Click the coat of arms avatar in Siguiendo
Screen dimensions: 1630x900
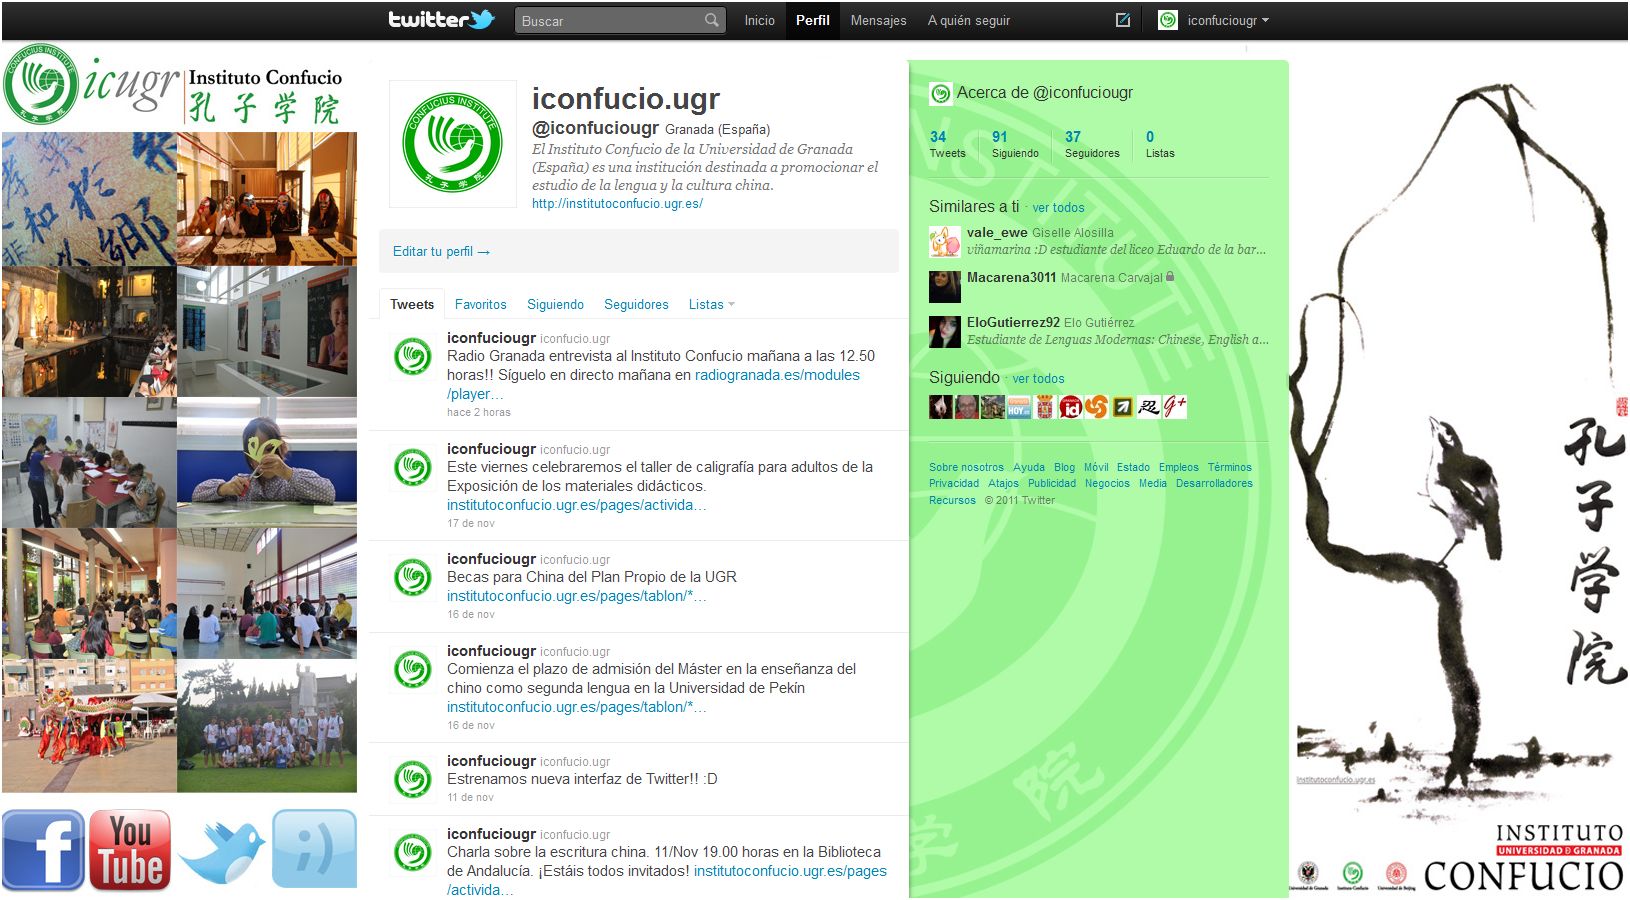tap(1044, 407)
